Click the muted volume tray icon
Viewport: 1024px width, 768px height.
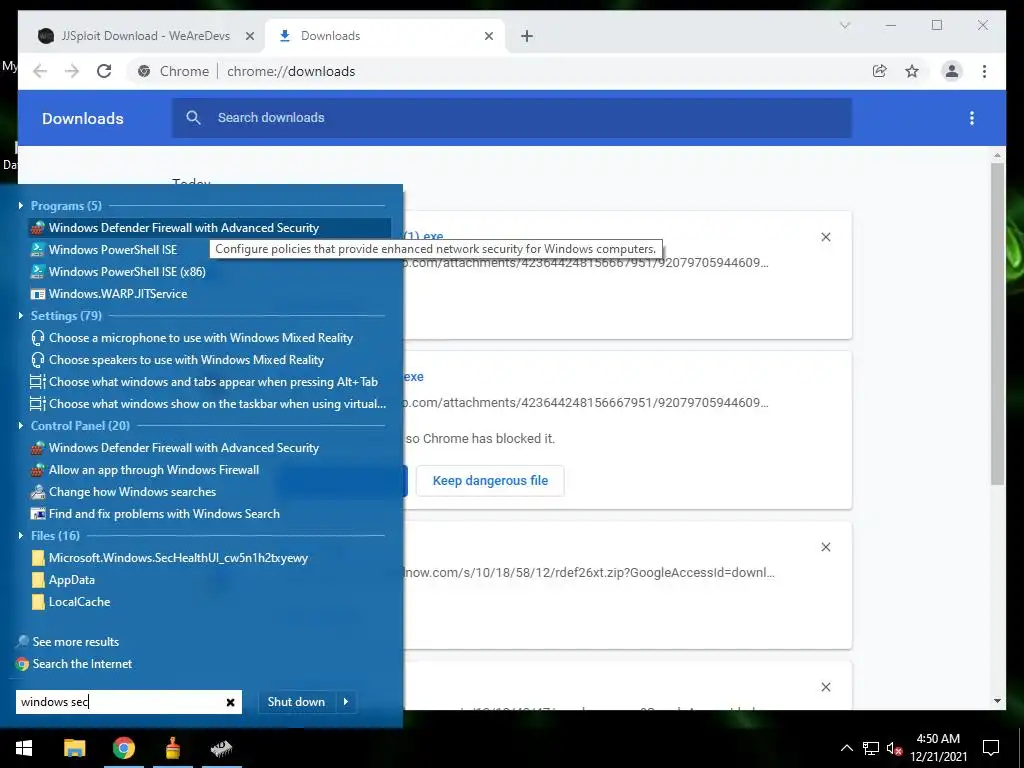[894, 748]
